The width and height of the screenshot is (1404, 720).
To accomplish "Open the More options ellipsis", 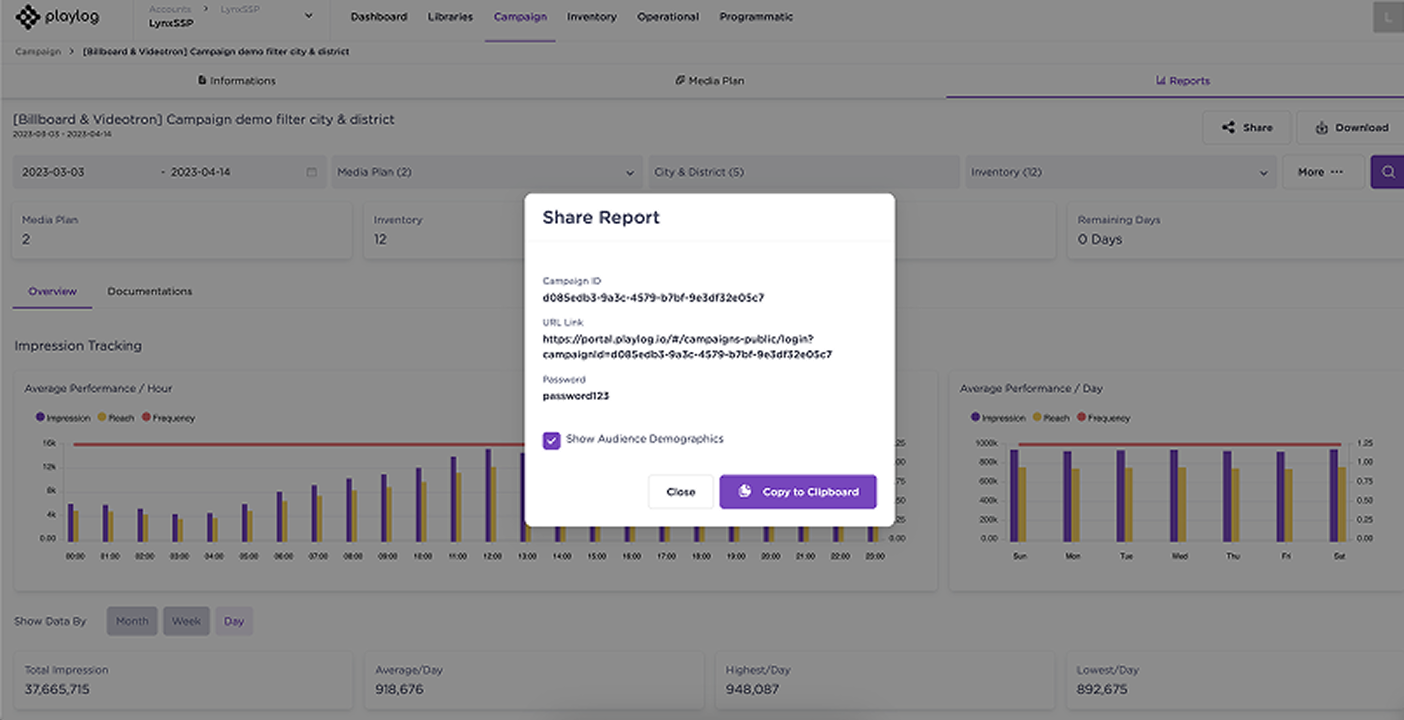I will pyautogui.click(x=1322, y=172).
